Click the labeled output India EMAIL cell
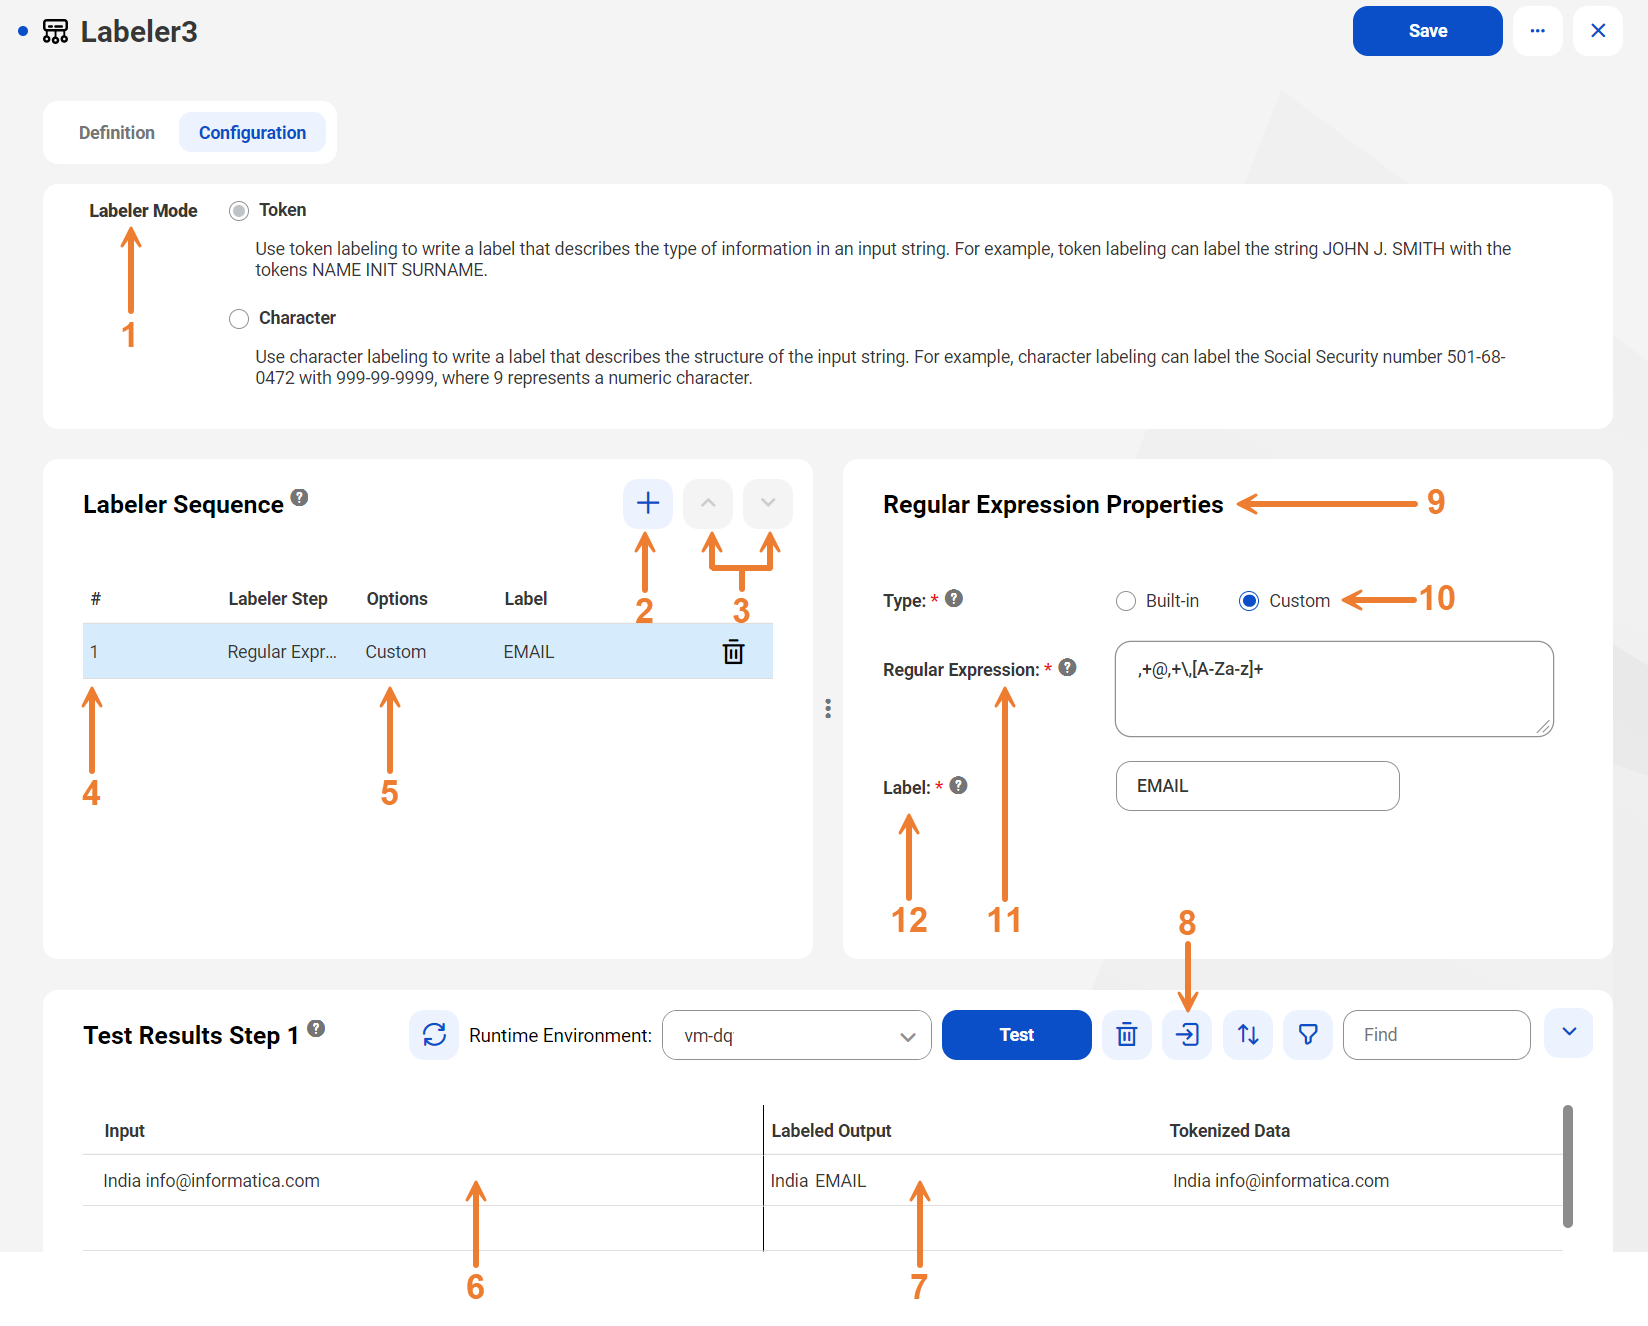Screen dimensions: 1648x1326 click(x=818, y=1181)
